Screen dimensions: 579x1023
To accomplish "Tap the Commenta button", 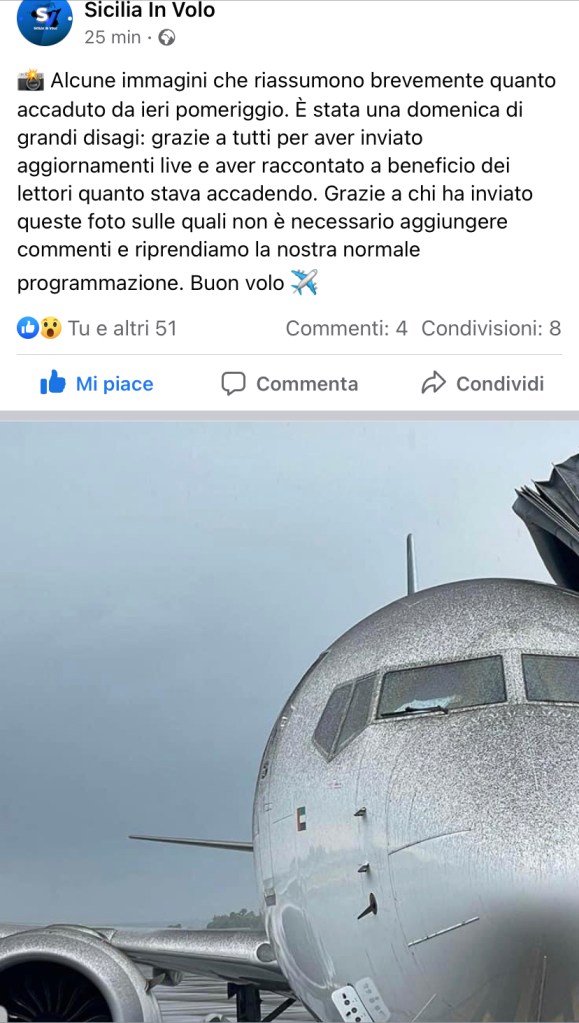I will pyautogui.click(x=289, y=384).
